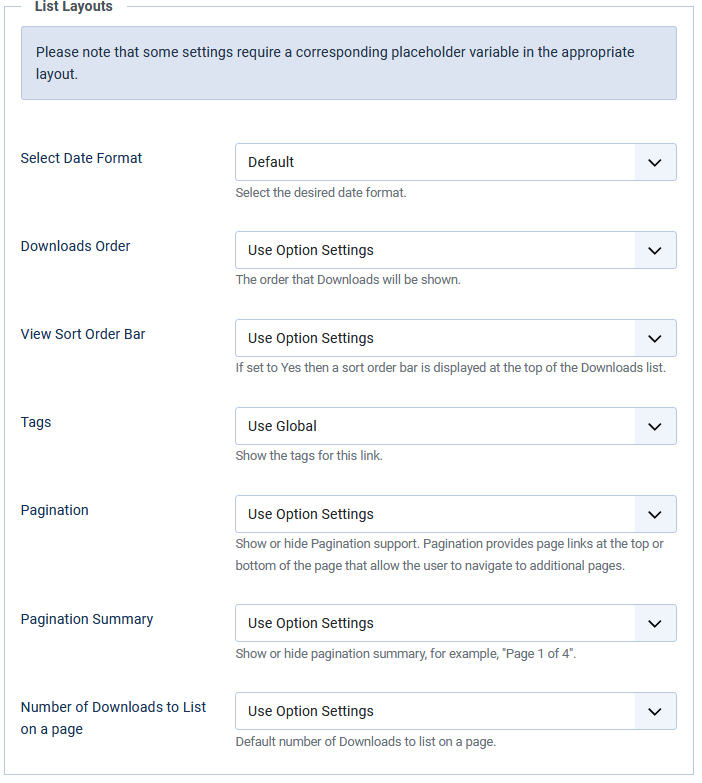Click the Downloads Order label
The height and width of the screenshot is (783, 702).
coord(75,246)
